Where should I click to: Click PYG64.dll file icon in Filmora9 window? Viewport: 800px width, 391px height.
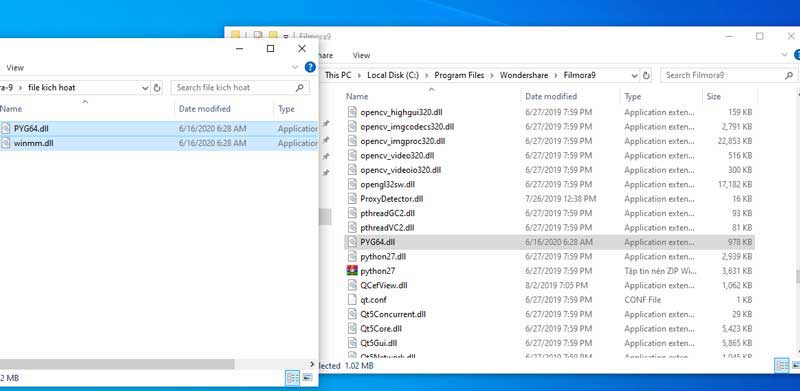coord(352,242)
